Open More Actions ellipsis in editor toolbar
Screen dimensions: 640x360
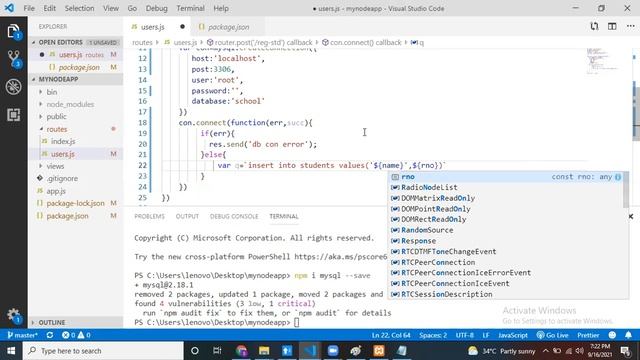(630, 27)
